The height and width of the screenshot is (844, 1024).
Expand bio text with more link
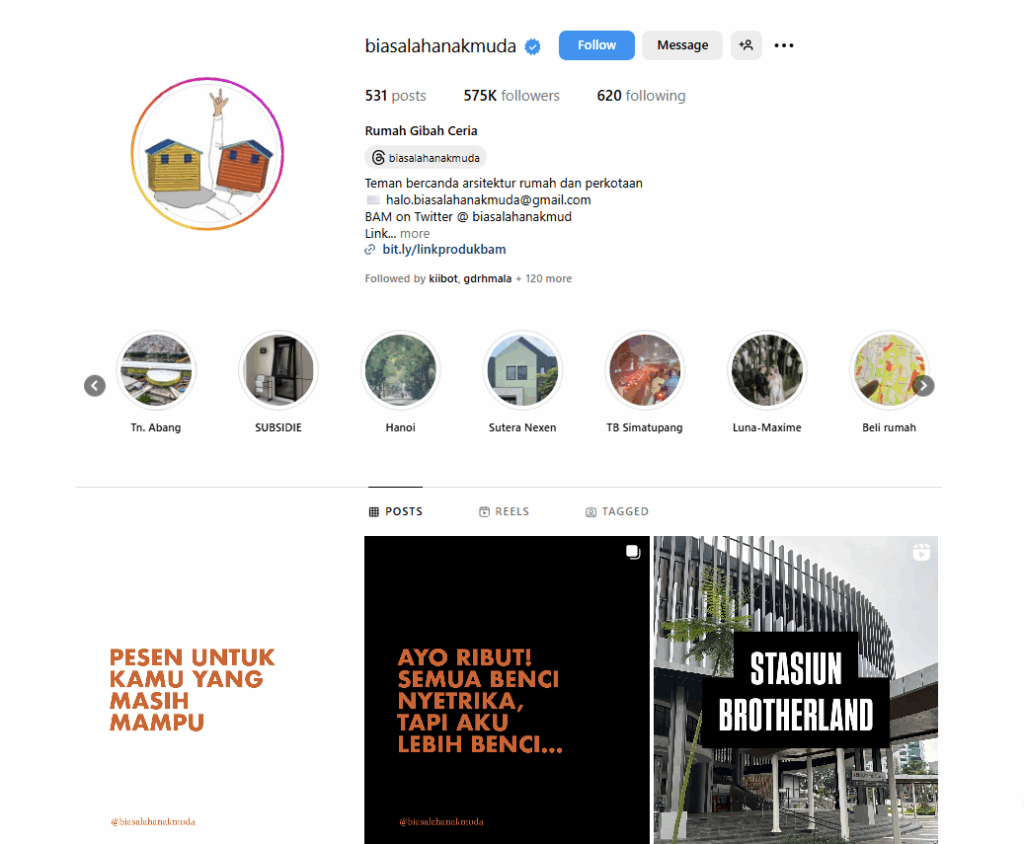pyautogui.click(x=415, y=233)
